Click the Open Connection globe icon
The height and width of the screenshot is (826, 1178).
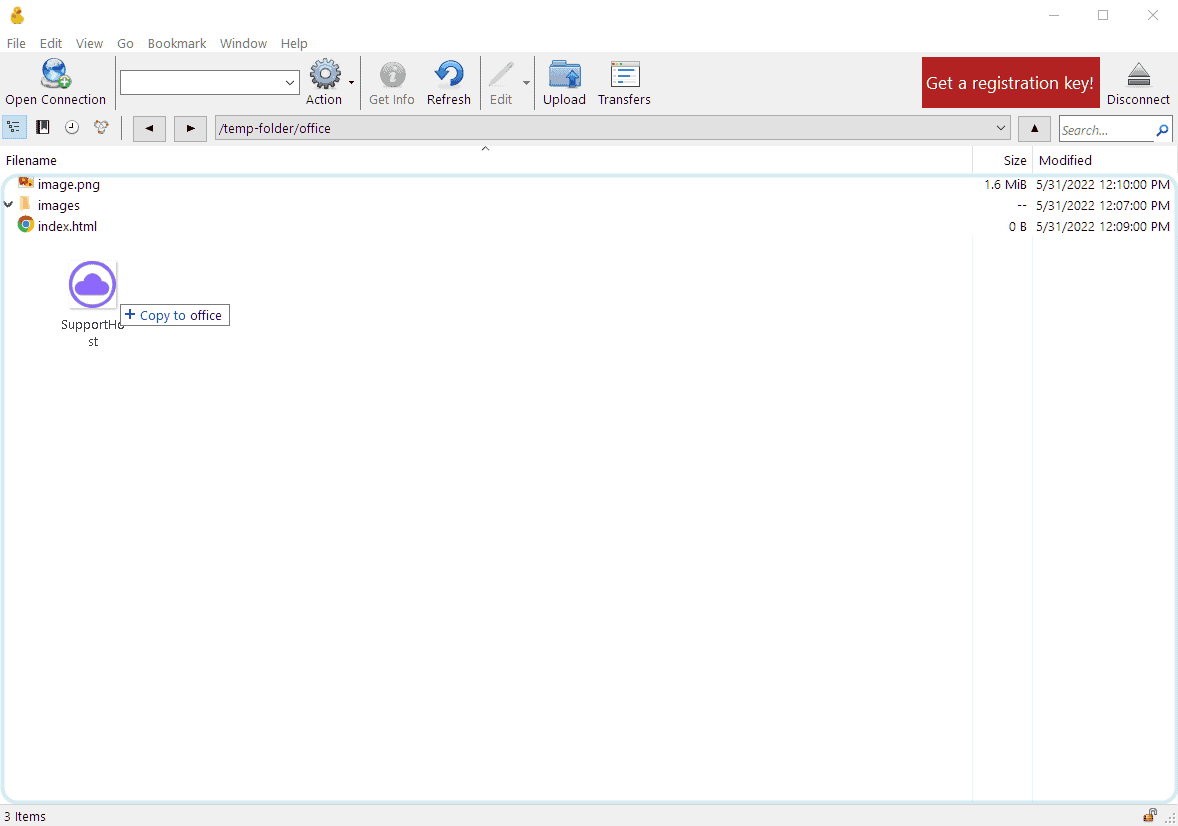(56, 74)
